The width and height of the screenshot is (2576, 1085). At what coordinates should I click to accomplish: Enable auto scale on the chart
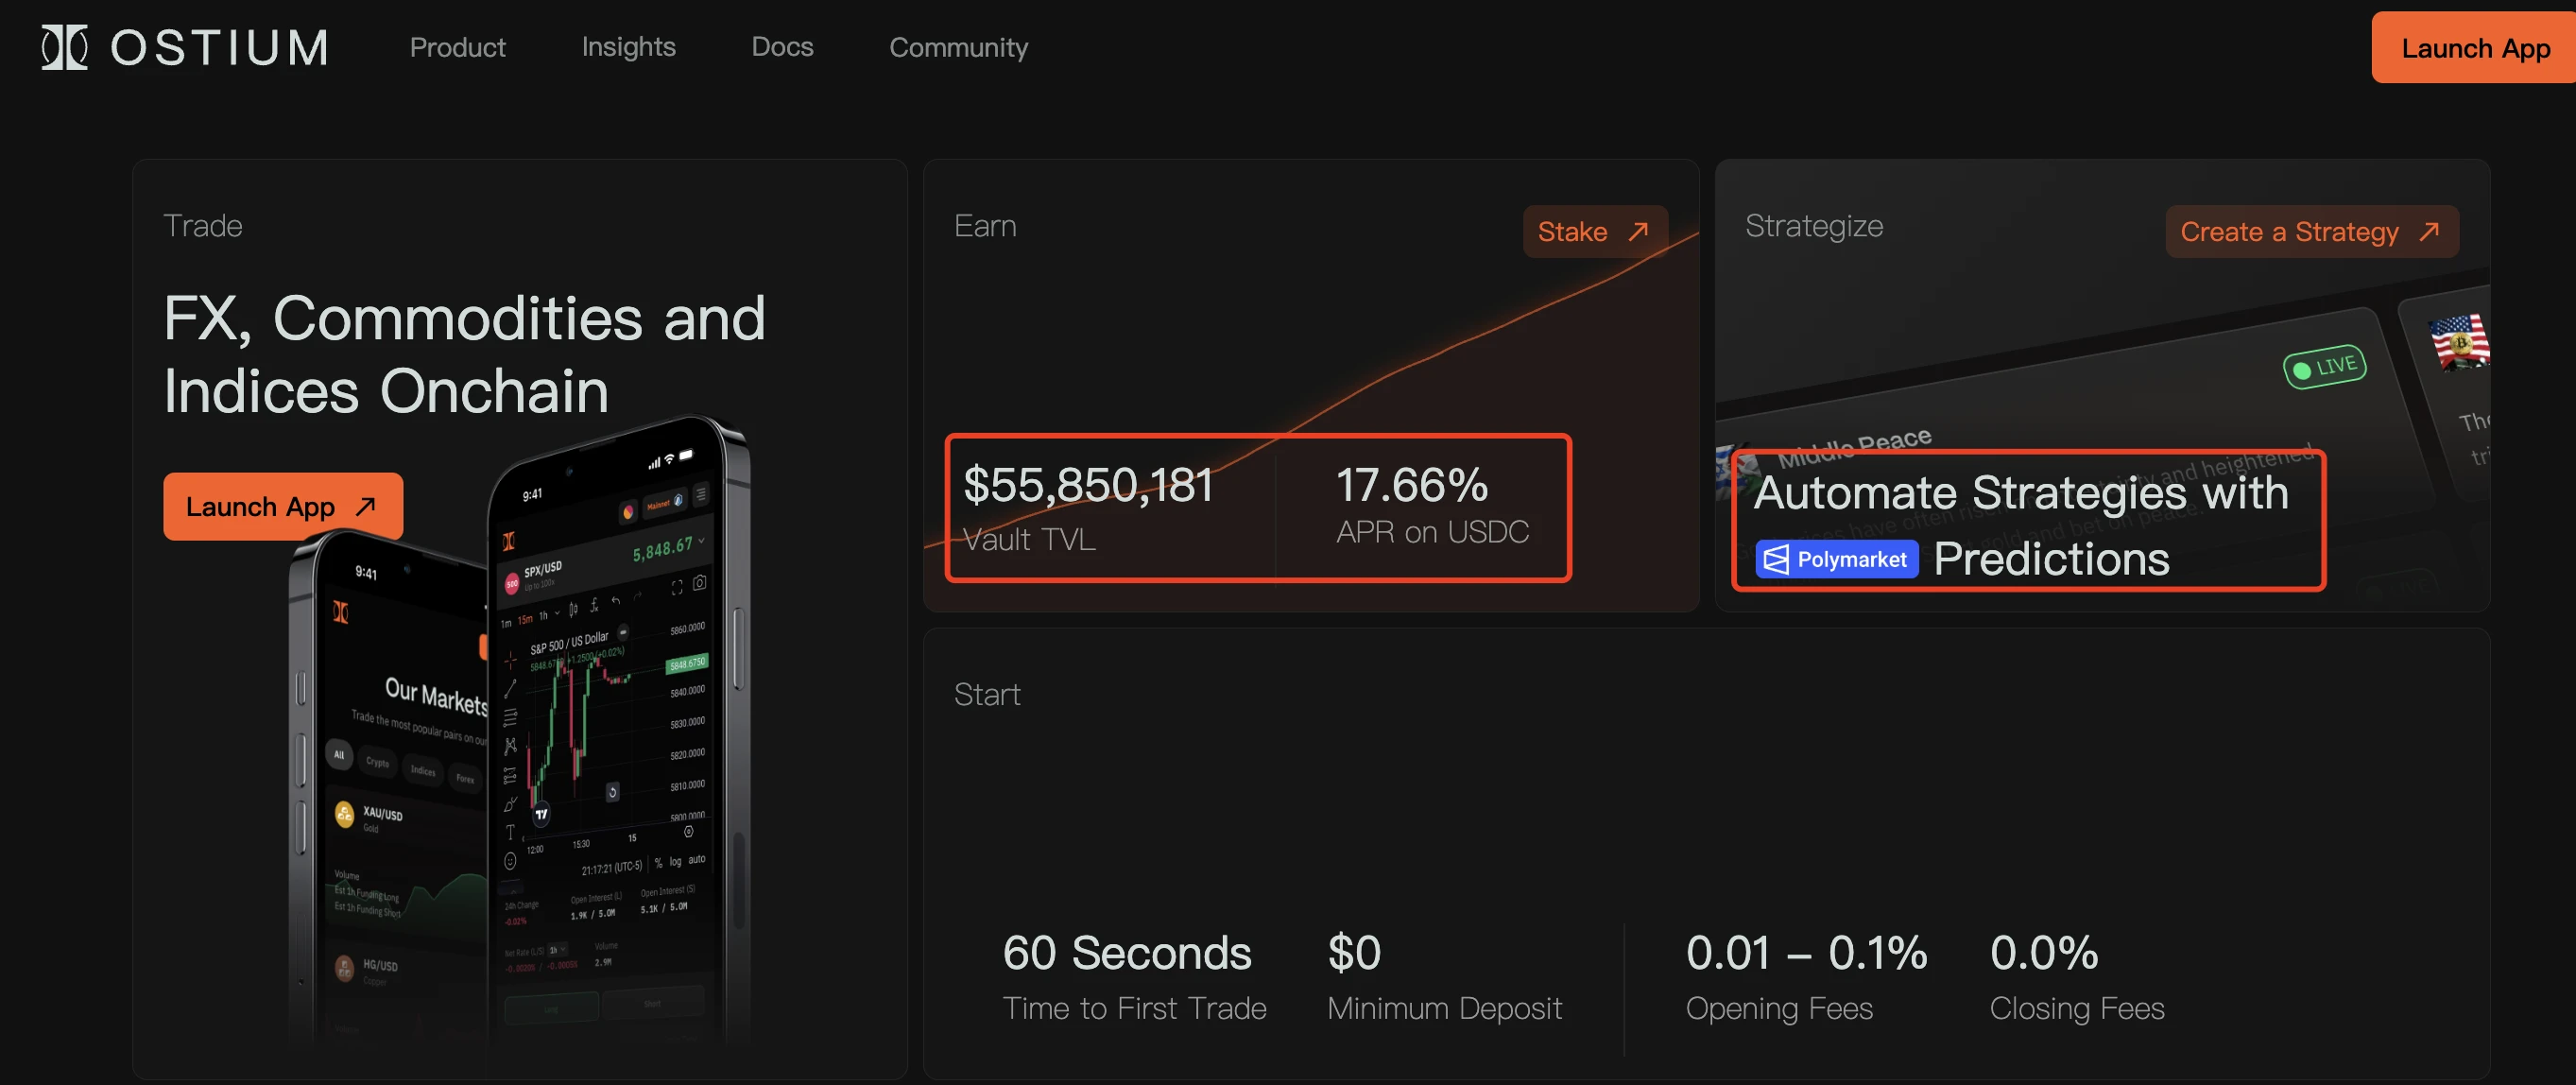[697, 861]
